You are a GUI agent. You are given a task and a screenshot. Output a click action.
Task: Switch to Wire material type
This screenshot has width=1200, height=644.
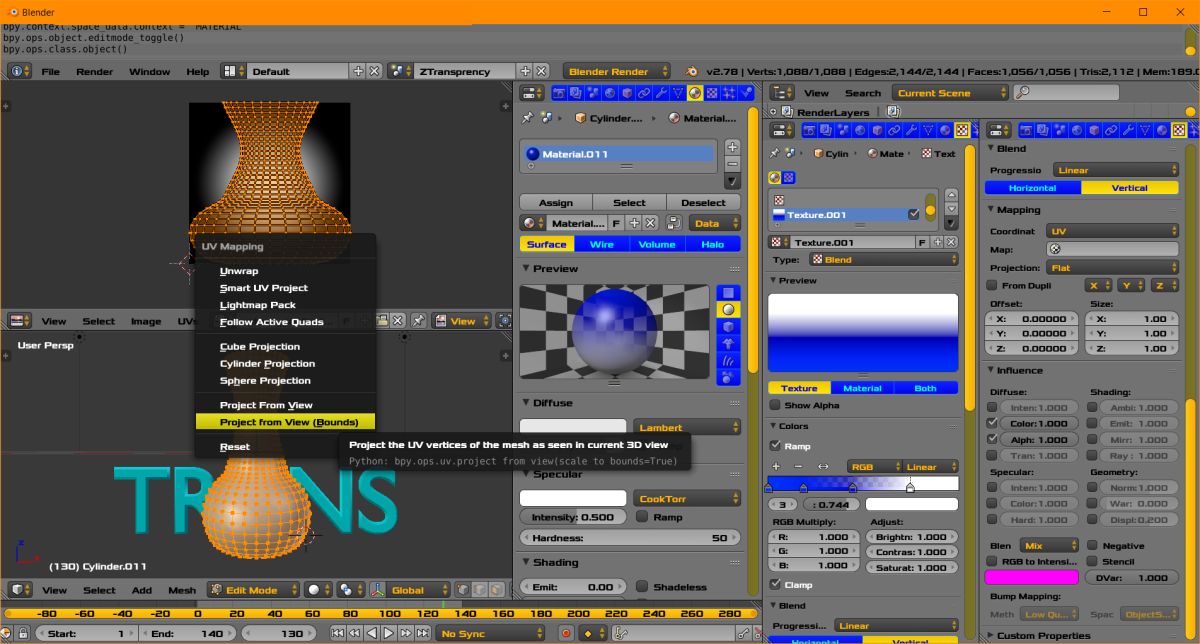[x=602, y=244]
